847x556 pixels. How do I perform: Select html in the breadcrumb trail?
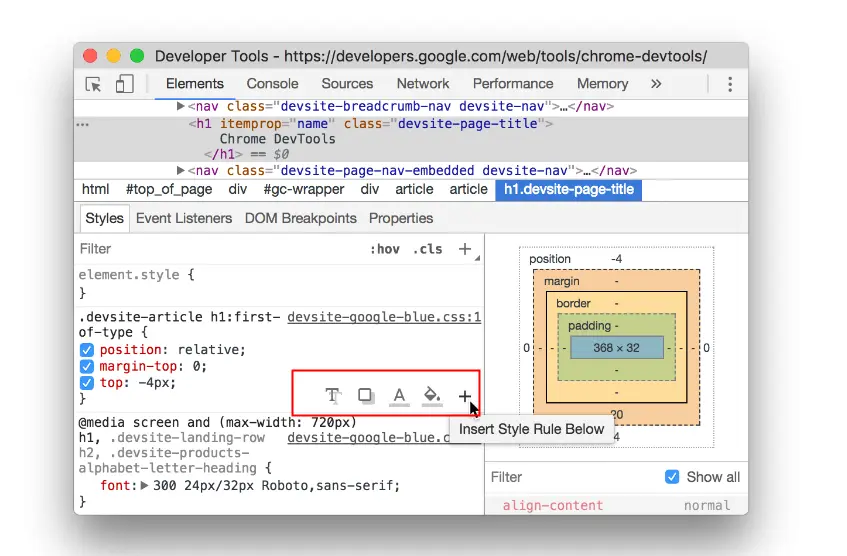[96, 190]
